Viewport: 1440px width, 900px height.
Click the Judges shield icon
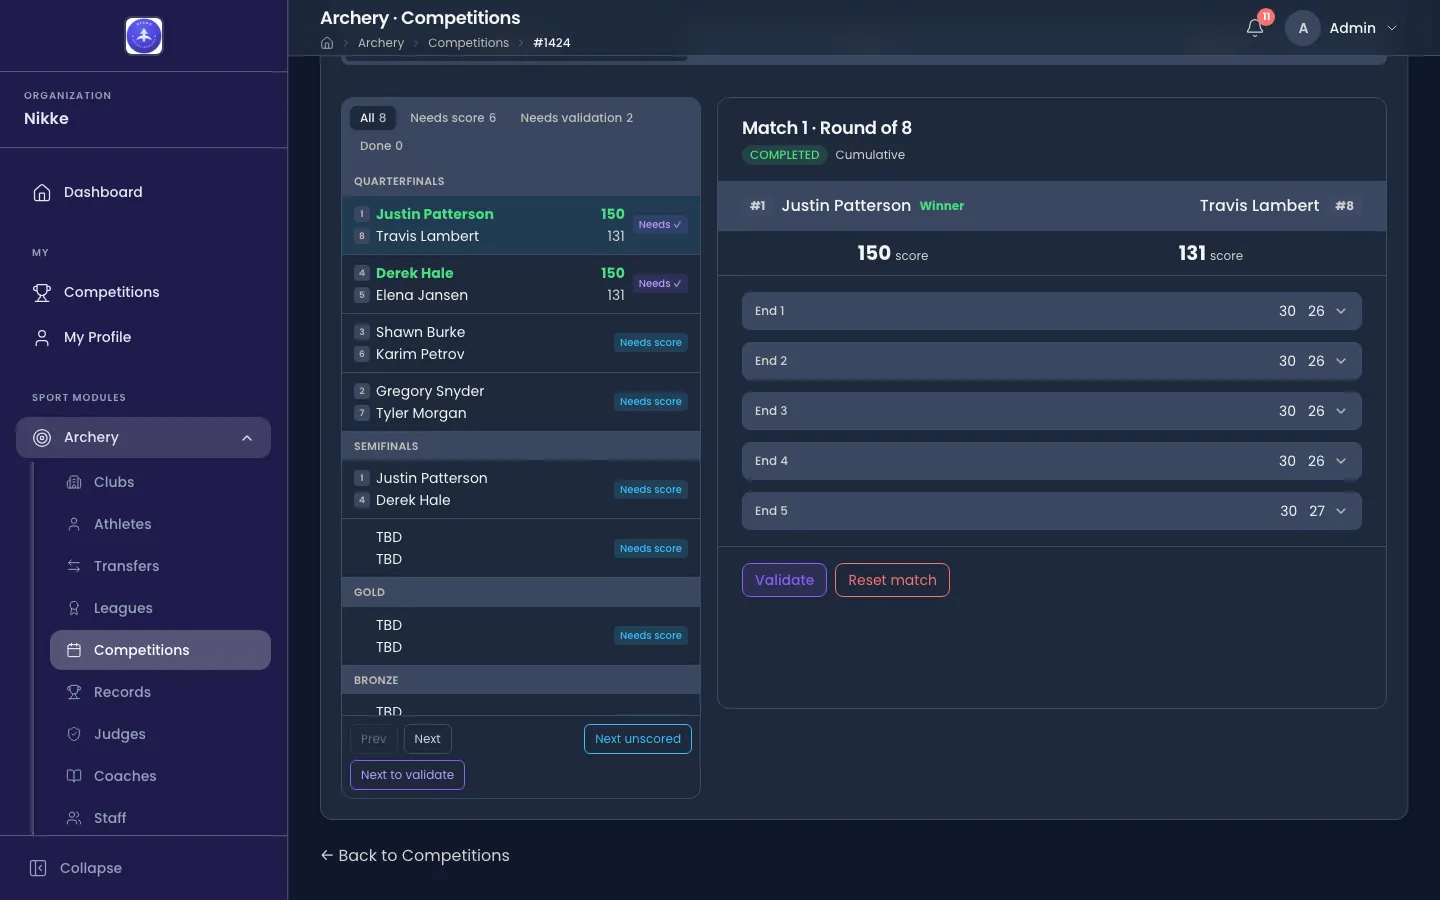(74, 734)
